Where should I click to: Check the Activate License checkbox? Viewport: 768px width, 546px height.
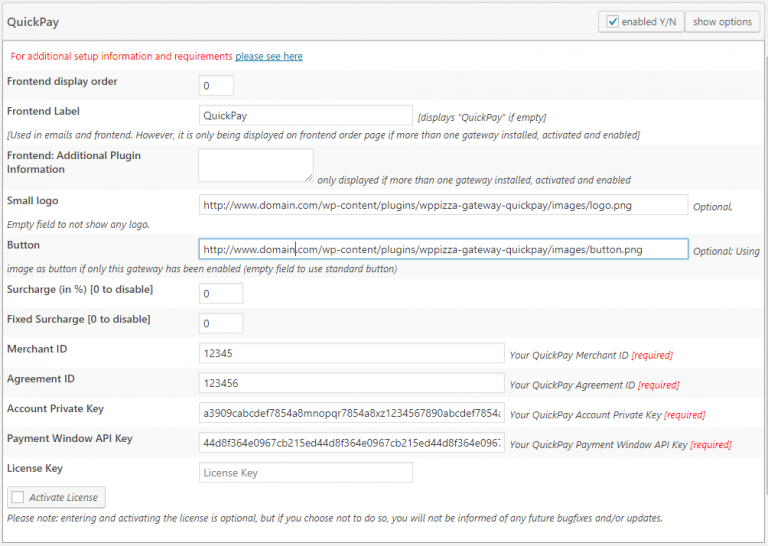(18, 497)
